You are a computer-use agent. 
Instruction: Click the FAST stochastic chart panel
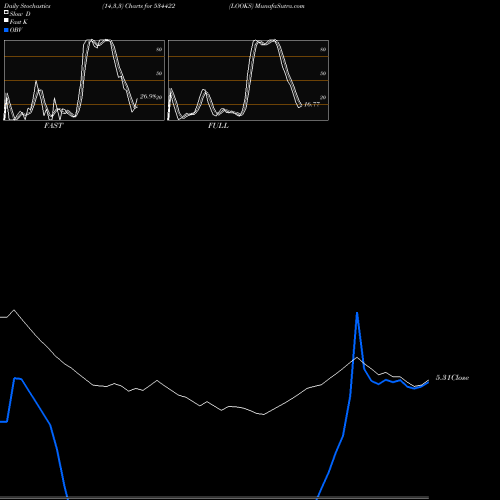84,80
